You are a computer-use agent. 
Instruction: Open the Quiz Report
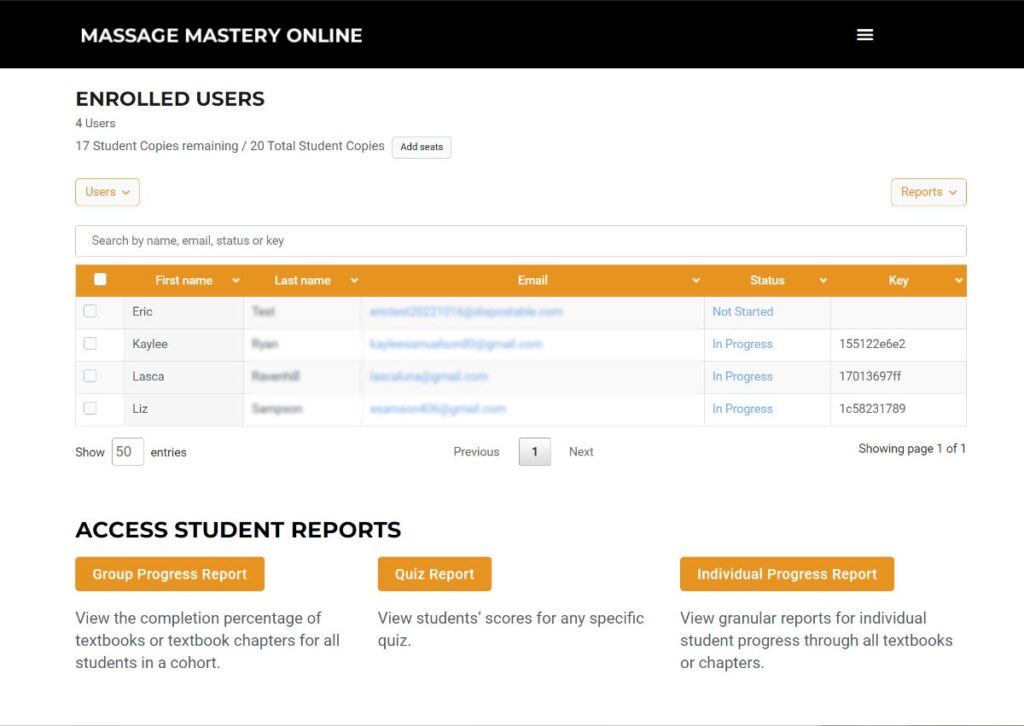pos(434,574)
